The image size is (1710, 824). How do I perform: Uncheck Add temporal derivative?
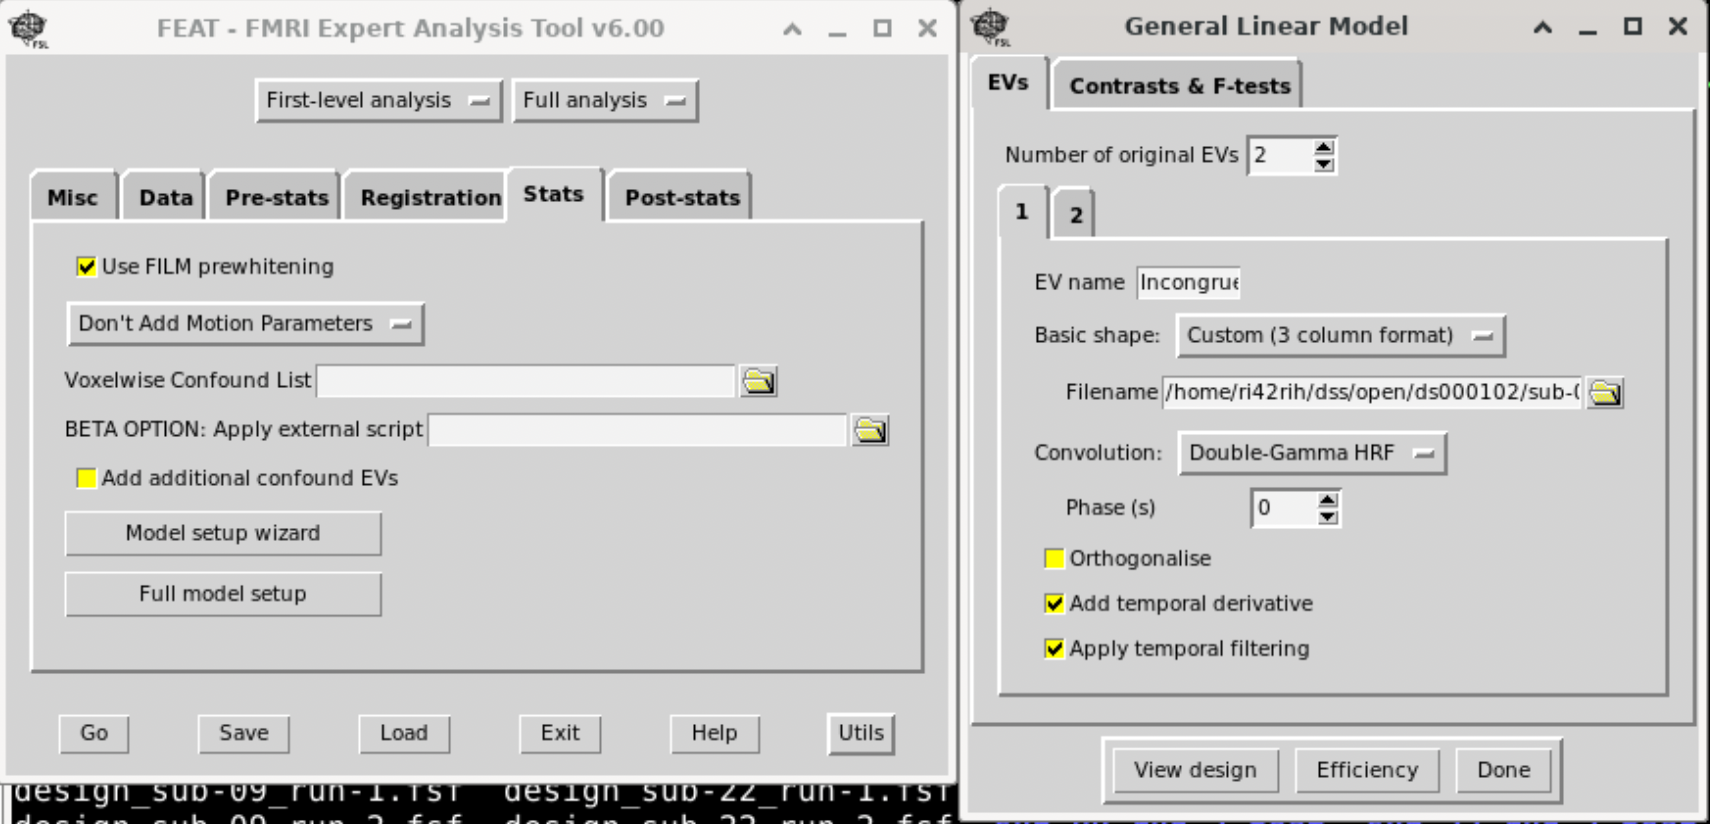[1054, 604]
